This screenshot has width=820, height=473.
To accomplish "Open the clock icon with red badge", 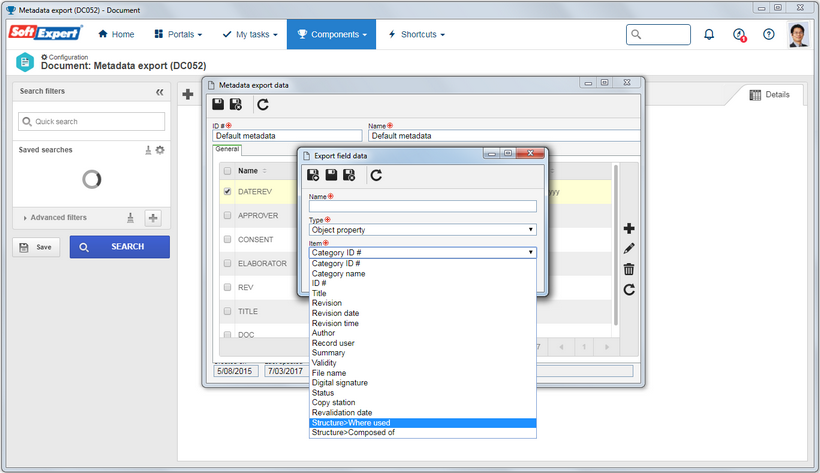I will point(739,35).
